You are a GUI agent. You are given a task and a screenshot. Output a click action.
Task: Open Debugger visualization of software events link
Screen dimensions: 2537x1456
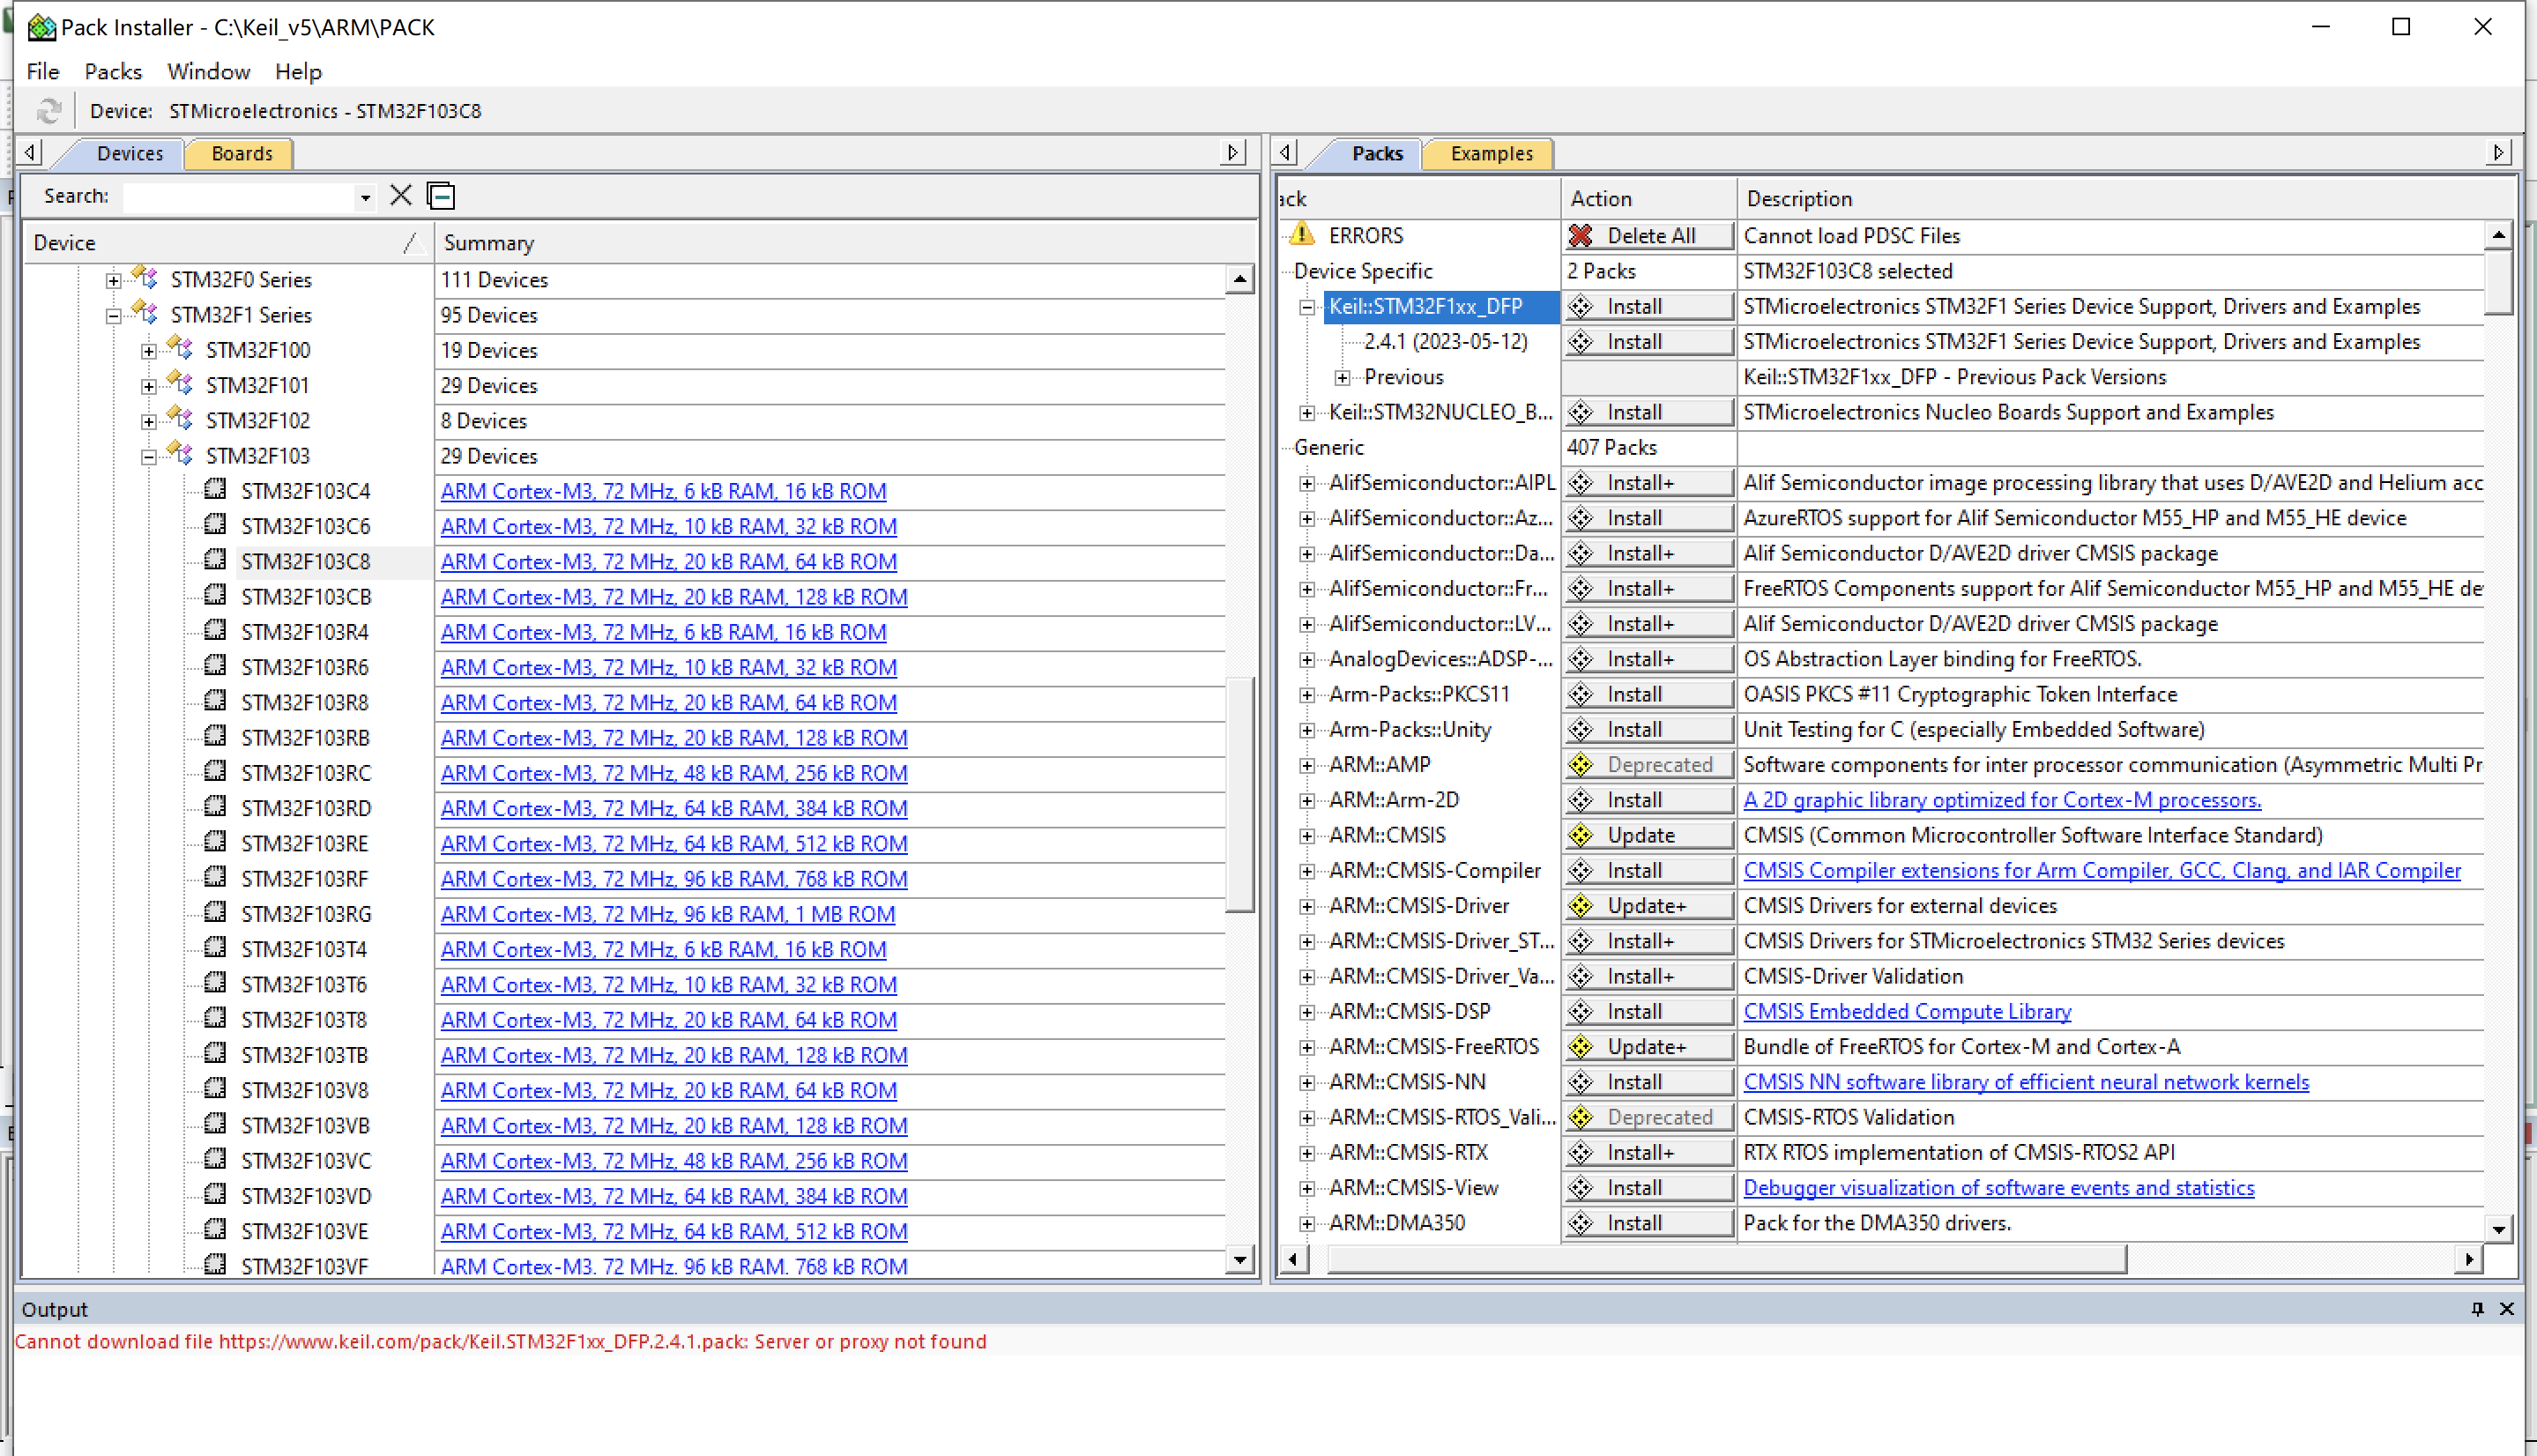pos(1999,1188)
